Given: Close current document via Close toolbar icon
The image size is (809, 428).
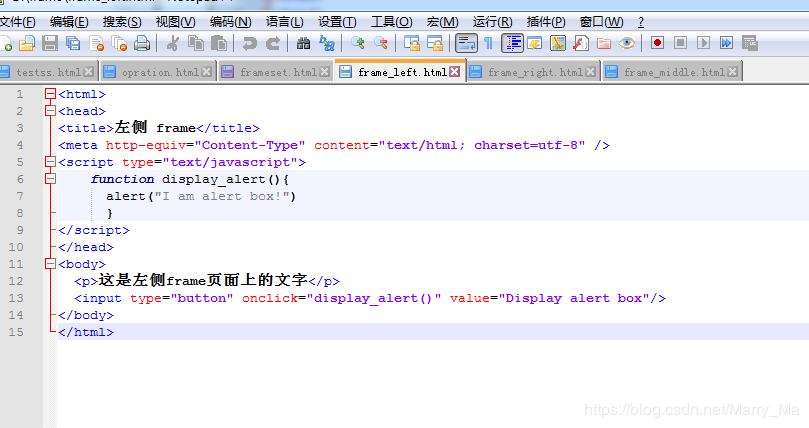Looking at the screenshot, I should click(x=96, y=43).
